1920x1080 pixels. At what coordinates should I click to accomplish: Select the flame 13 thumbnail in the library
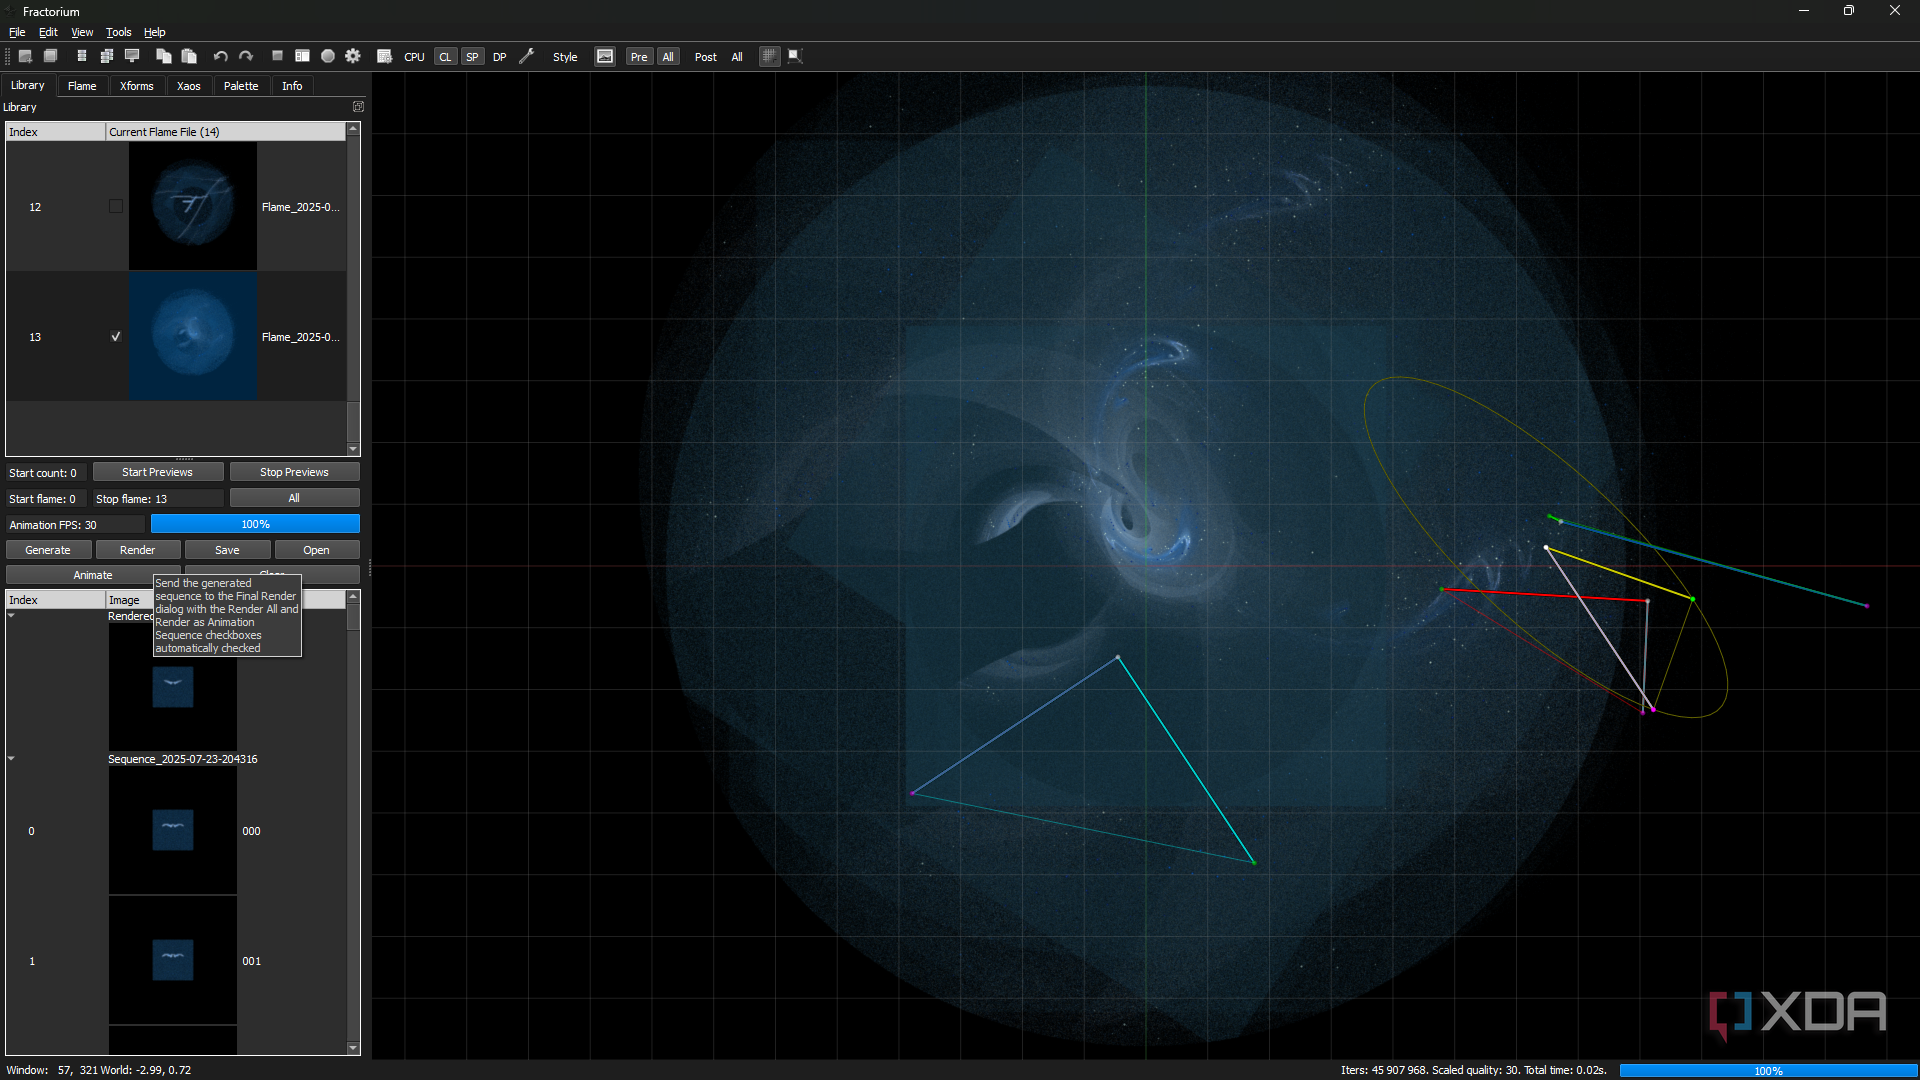click(193, 336)
